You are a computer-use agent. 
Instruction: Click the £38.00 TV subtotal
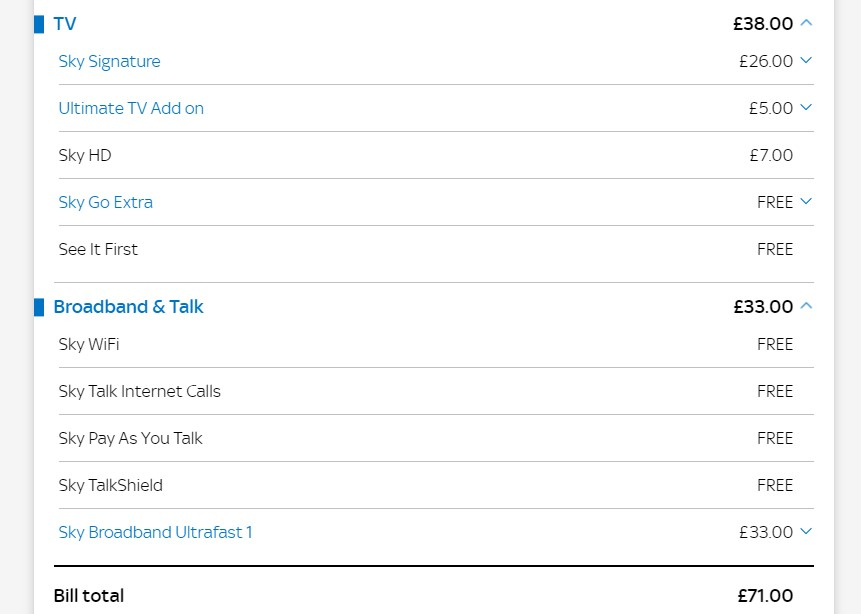[762, 24]
